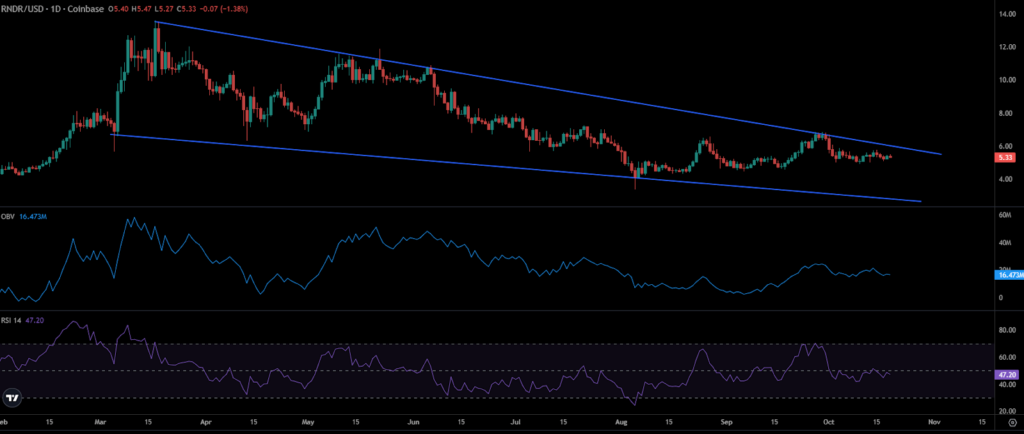Click the Nov label on time axis

pos(934,423)
